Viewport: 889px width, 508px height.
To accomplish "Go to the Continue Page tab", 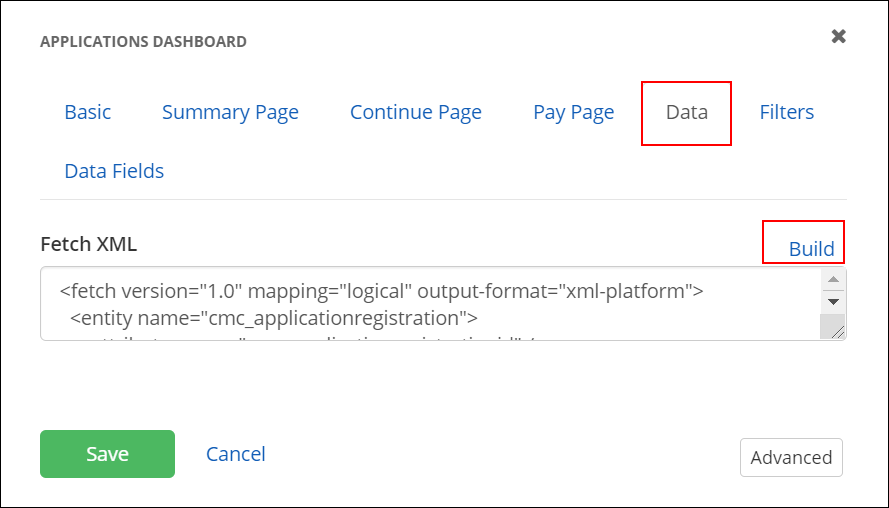I will tap(416, 112).
